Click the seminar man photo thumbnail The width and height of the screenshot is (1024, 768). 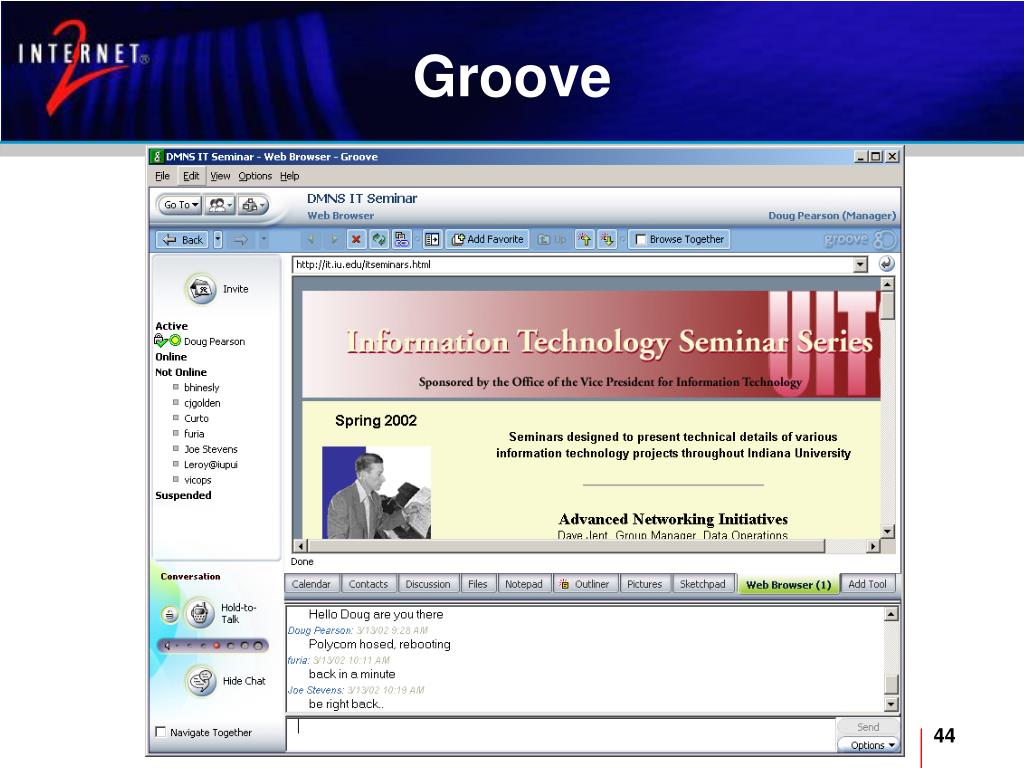[377, 492]
